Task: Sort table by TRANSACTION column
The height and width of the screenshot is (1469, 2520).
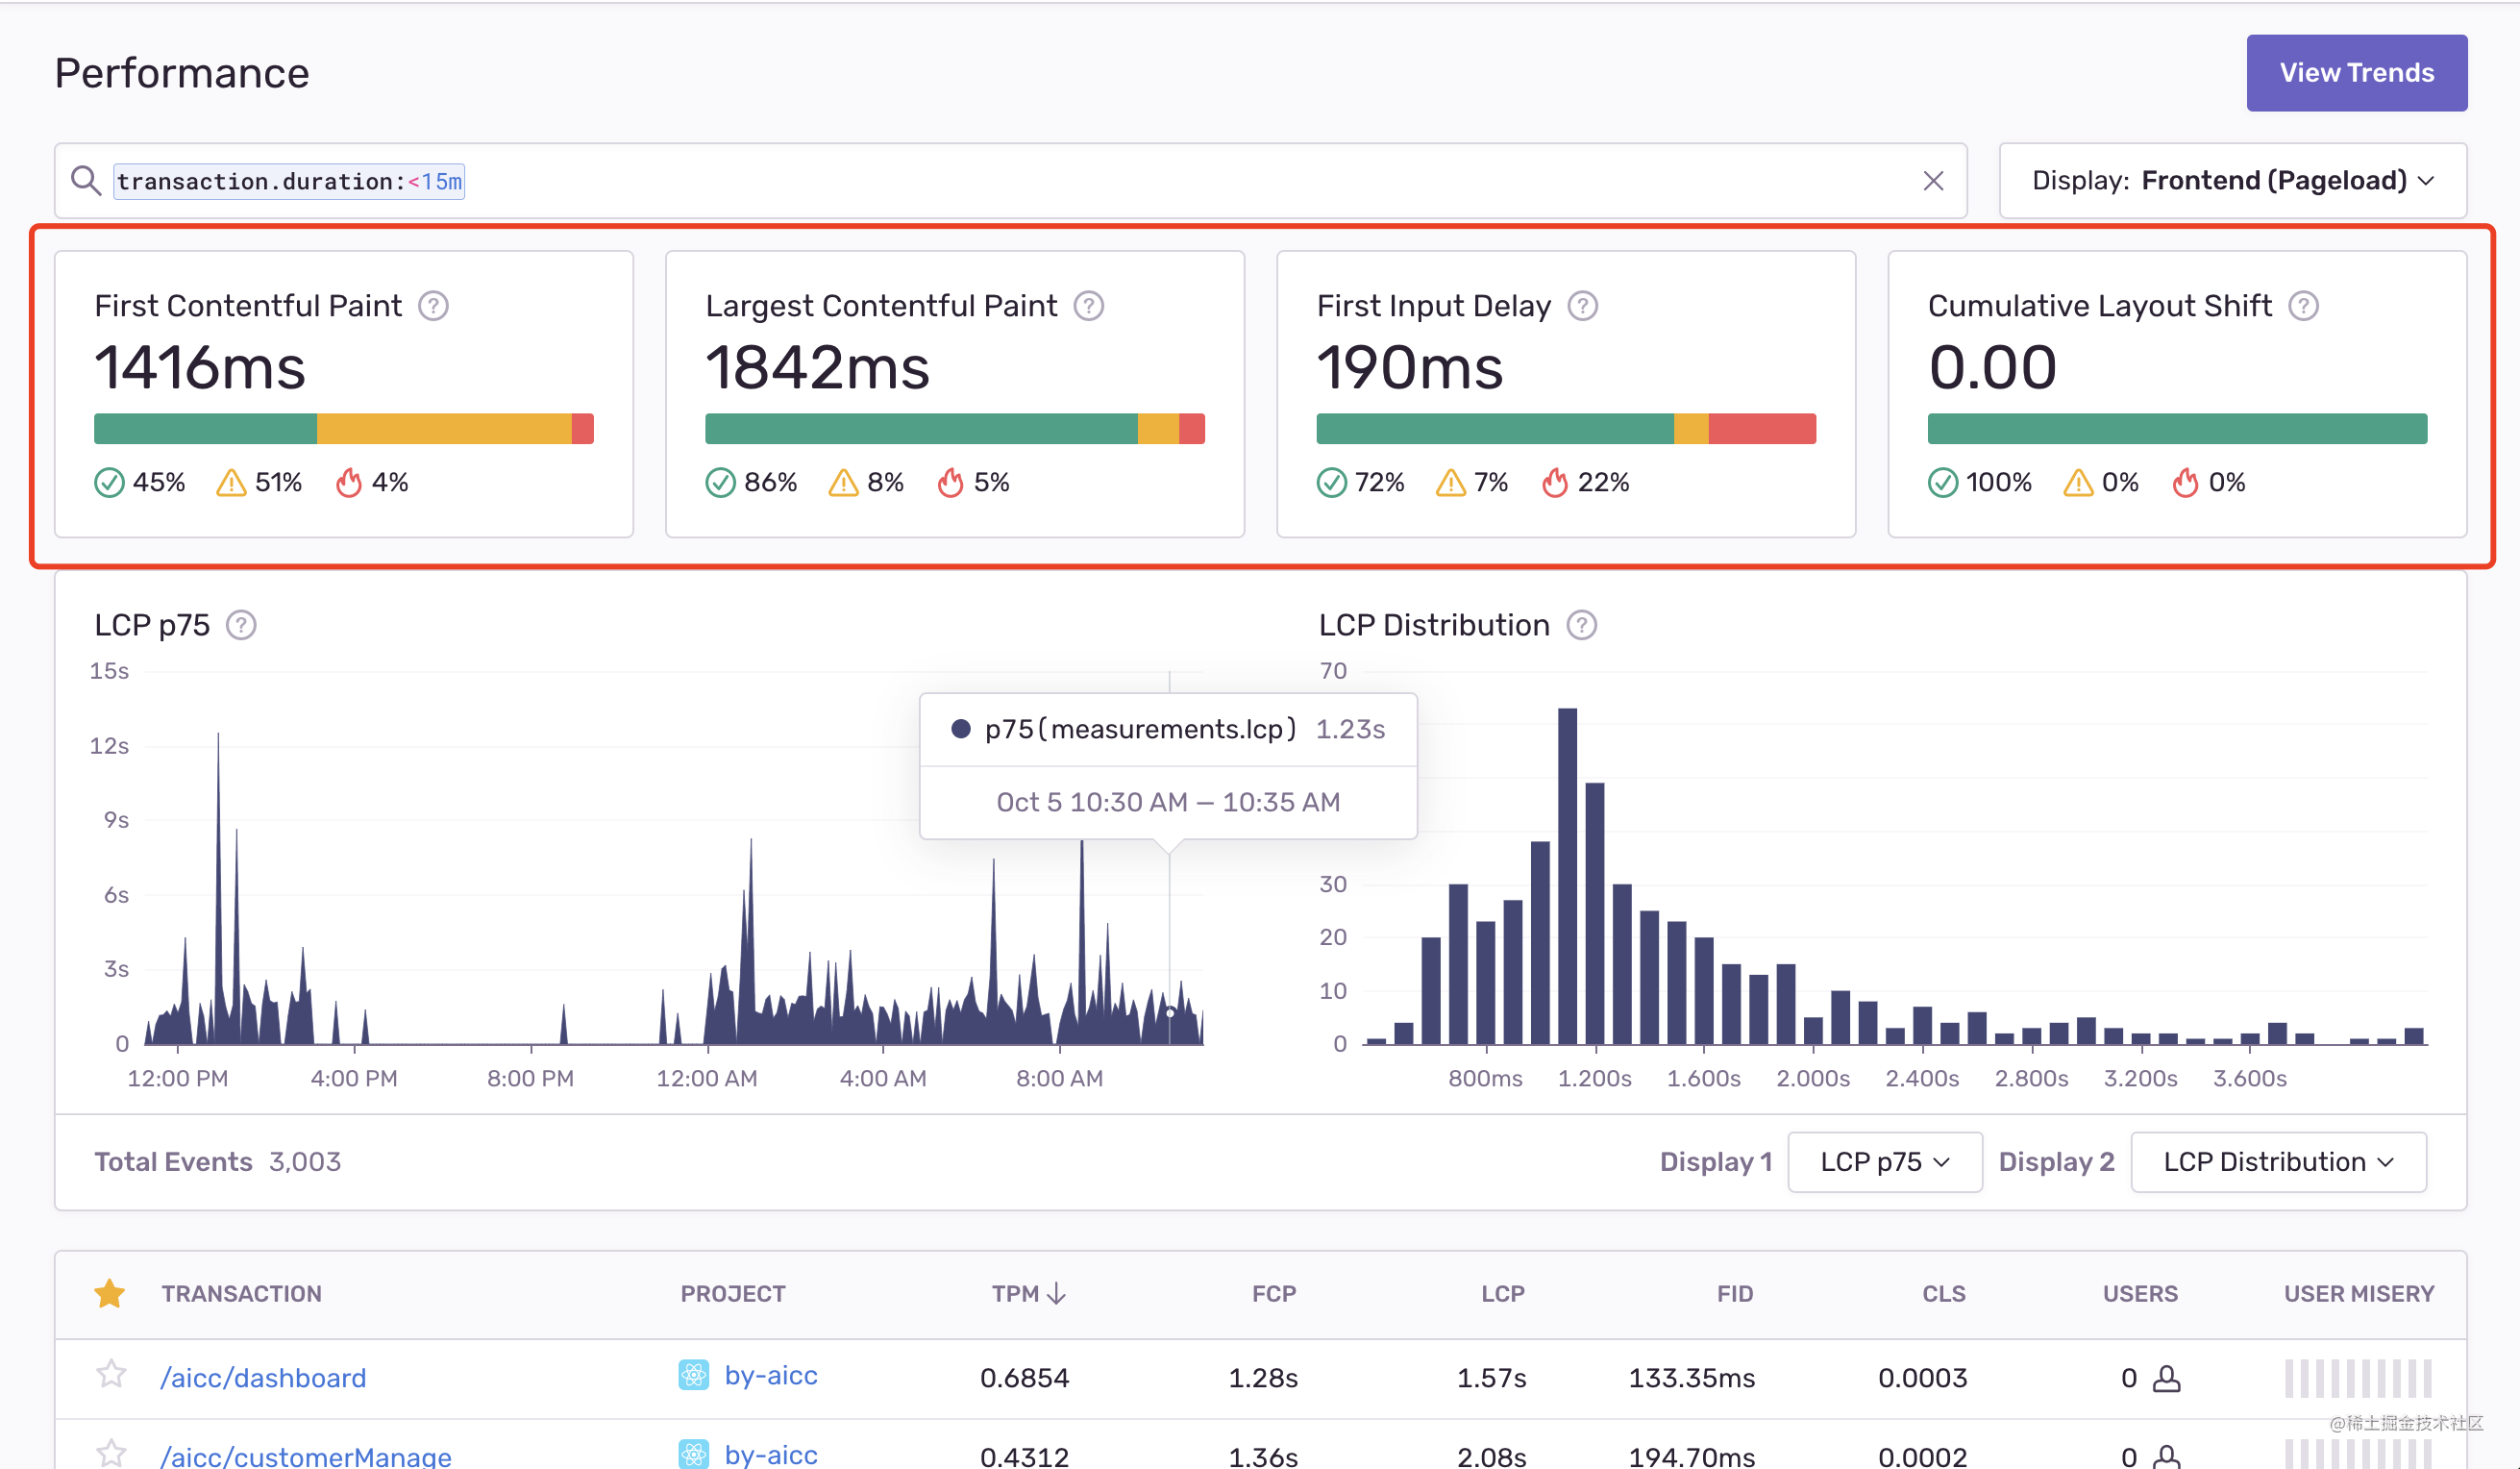Action: coord(241,1293)
